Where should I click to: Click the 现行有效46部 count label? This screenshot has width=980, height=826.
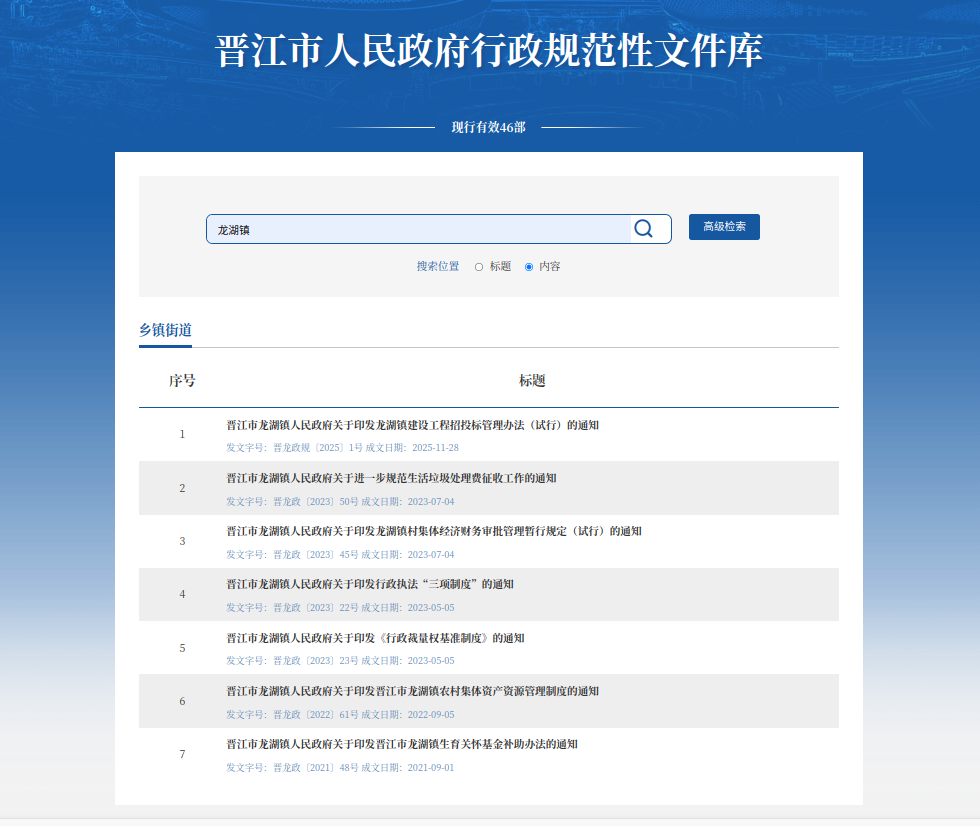point(488,127)
